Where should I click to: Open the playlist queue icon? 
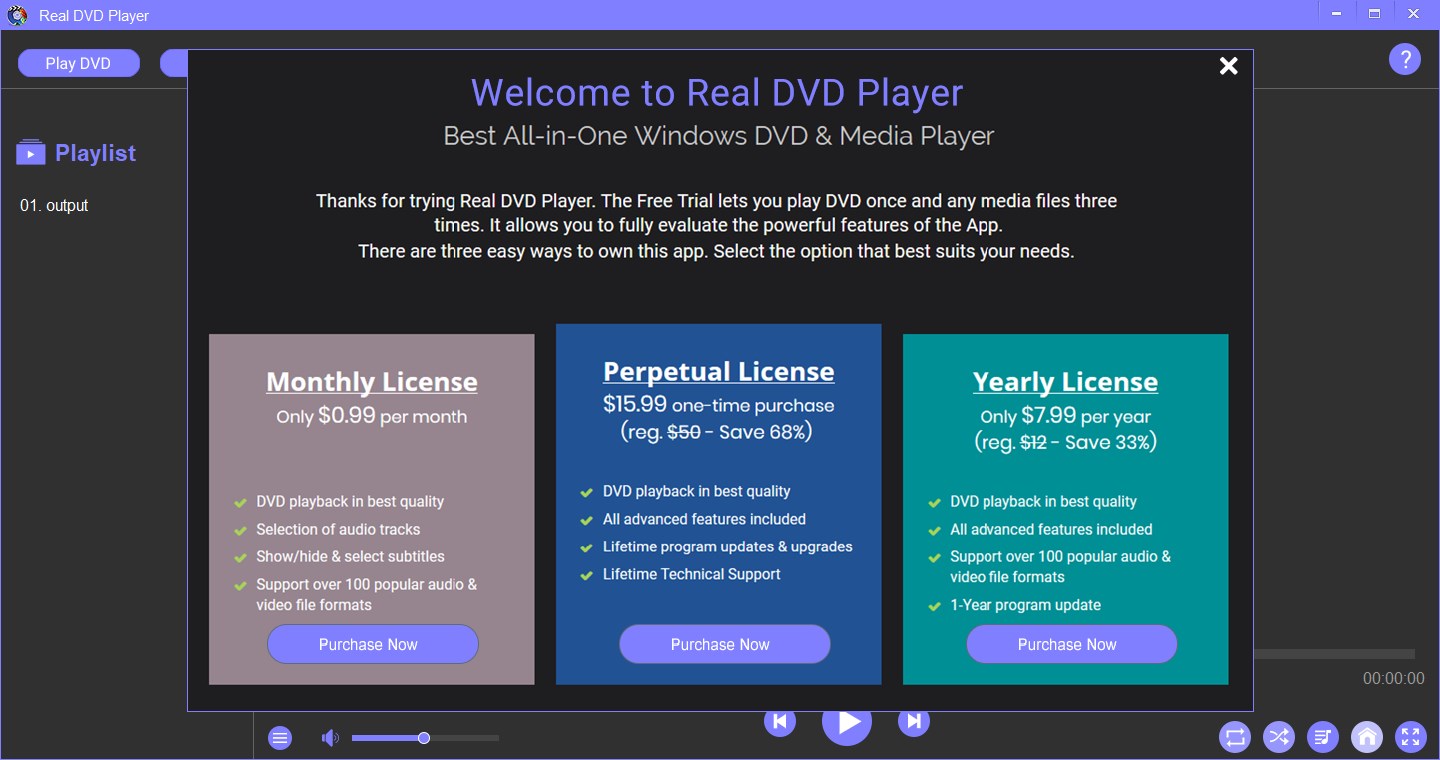point(1323,738)
